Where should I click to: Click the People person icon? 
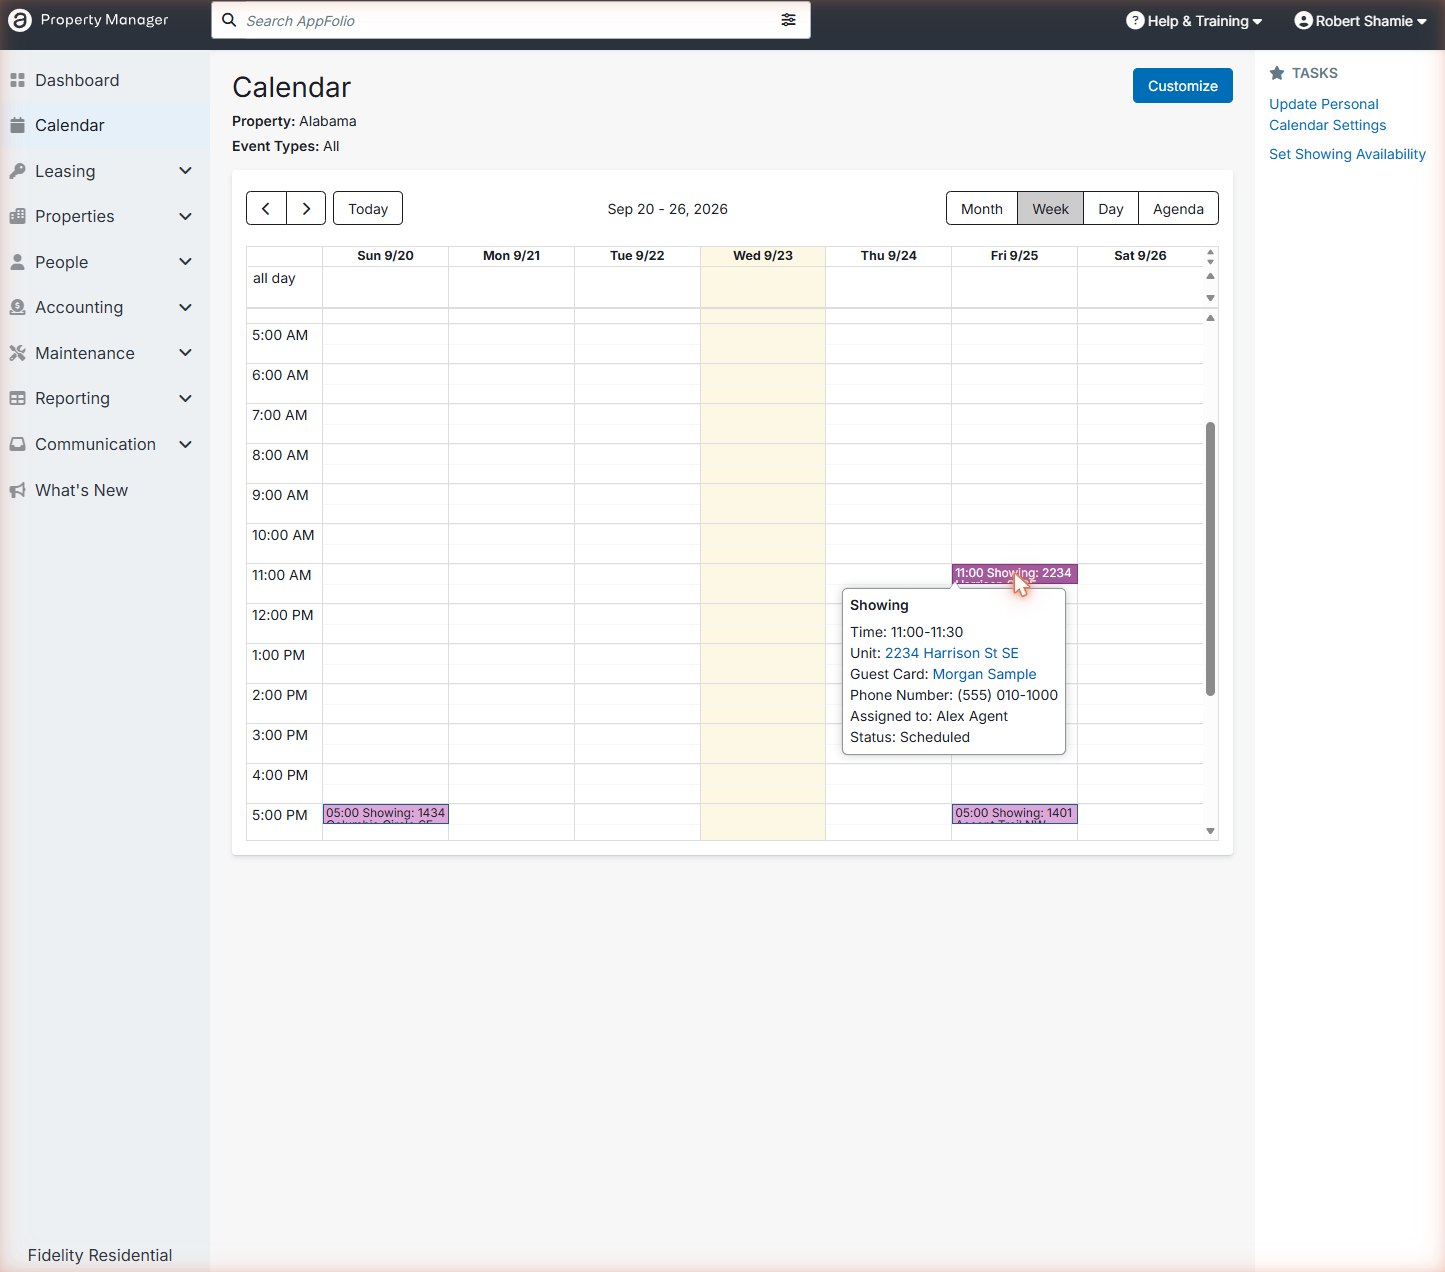click(x=17, y=262)
